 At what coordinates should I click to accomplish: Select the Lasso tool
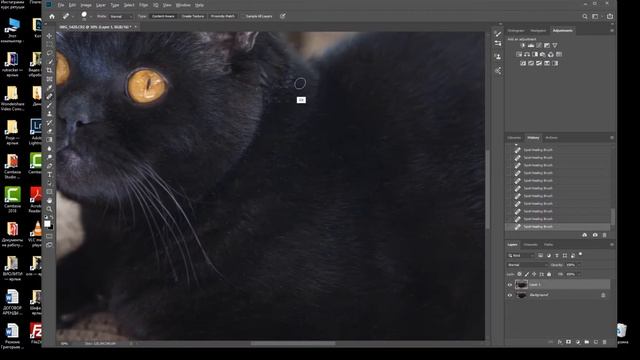coord(49,53)
